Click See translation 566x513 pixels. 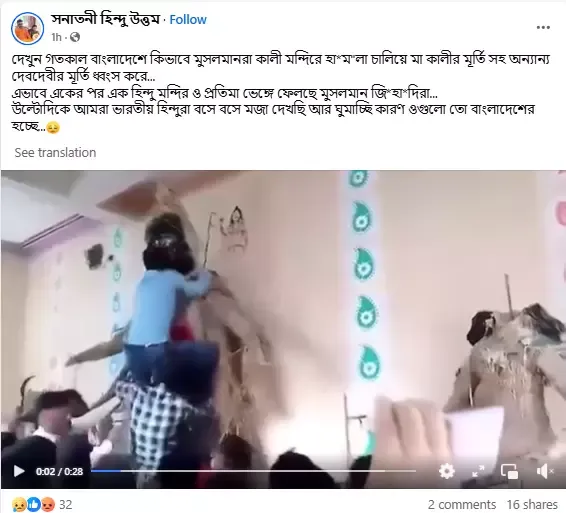coord(55,152)
